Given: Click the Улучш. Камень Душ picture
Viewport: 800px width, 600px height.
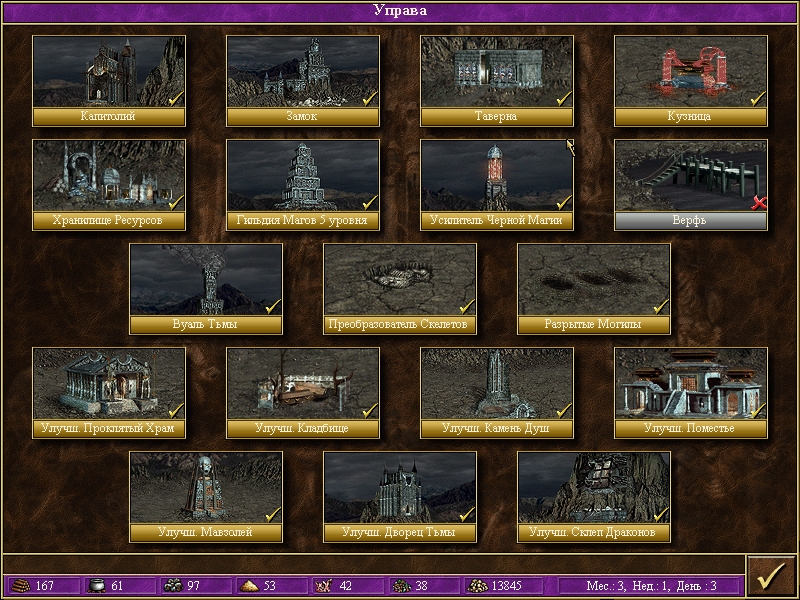Looking at the screenshot, I should tap(497, 384).
